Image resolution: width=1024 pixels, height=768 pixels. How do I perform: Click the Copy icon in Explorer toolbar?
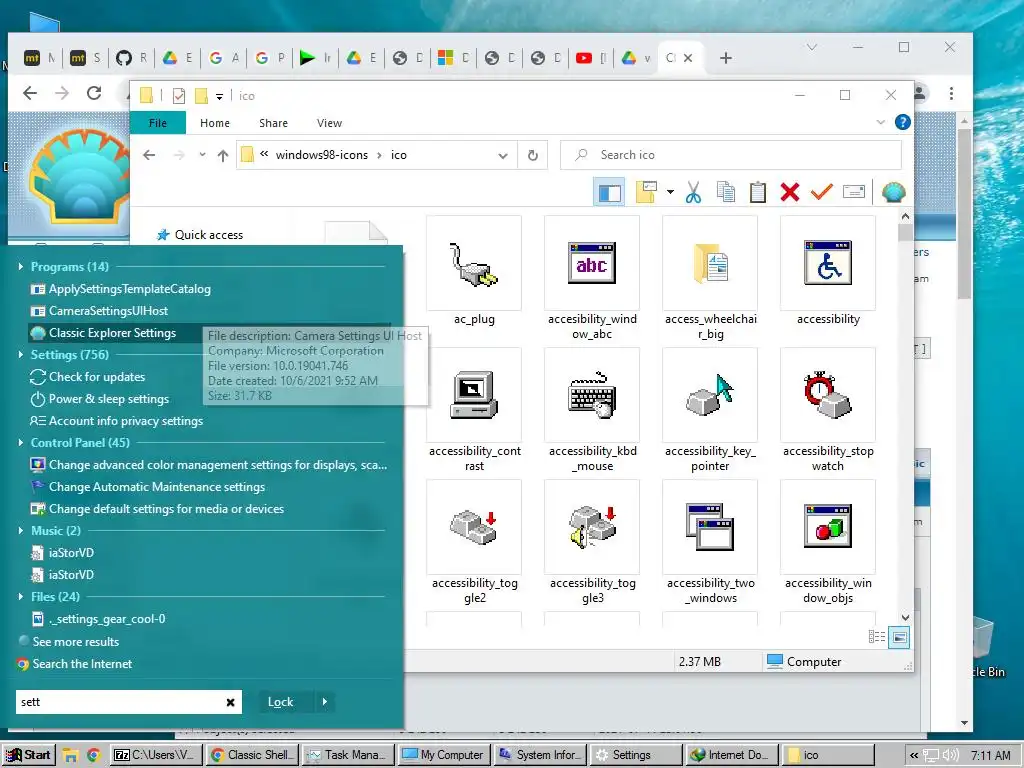click(726, 192)
